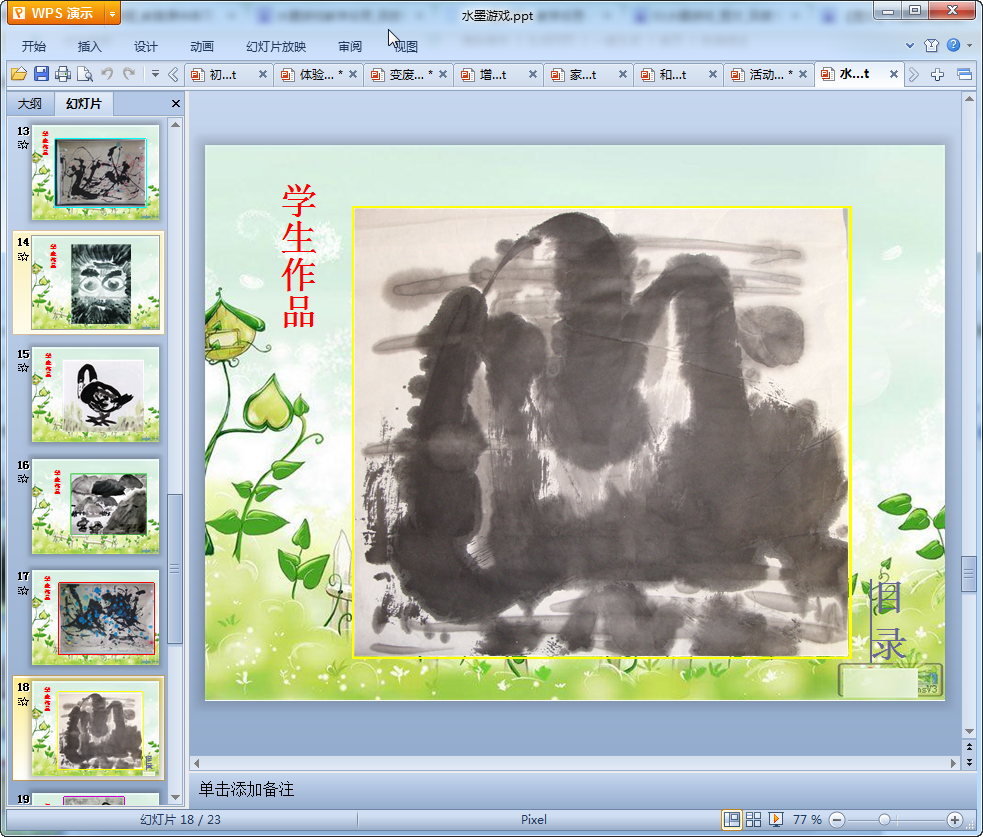Switch to the 增...t document tab
The image size is (983, 837).
(493, 75)
